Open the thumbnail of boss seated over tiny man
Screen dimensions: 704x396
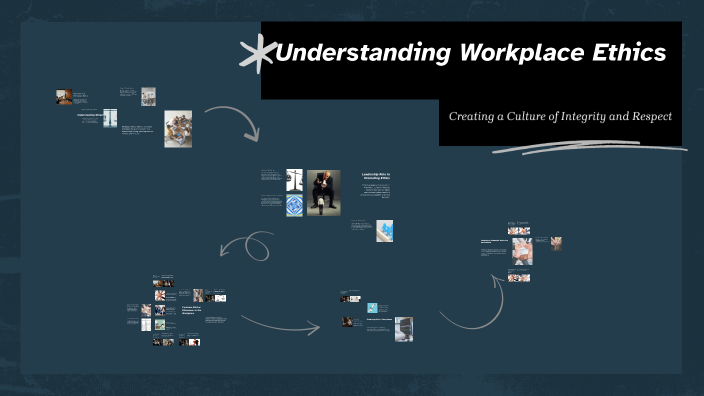coord(324,193)
